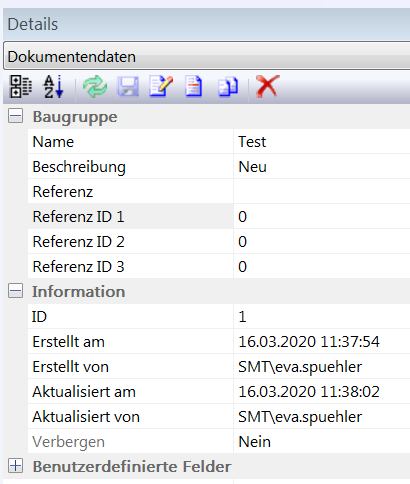The width and height of the screenshot is (410, 484).
Task: Open the Dokumentendaten dropdown
Action: pos(207,56)
